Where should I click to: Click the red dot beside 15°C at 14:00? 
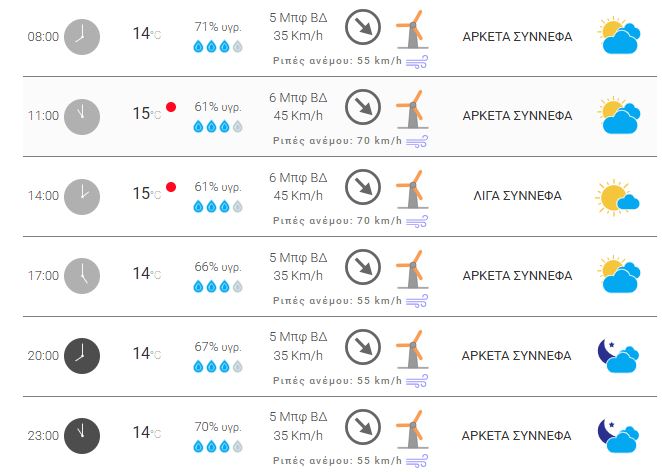171,187
